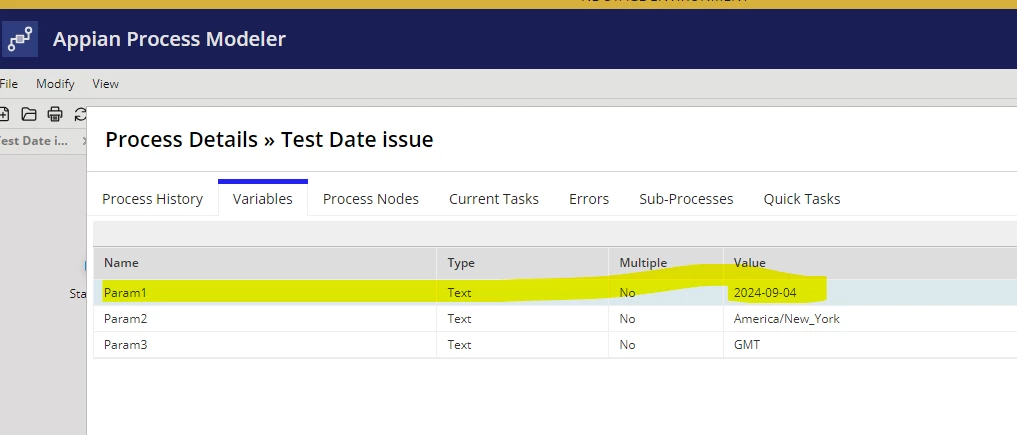1017x435 pixels.
Task: Click the refresh toolbar icon
Action: [x=80, y=114]
